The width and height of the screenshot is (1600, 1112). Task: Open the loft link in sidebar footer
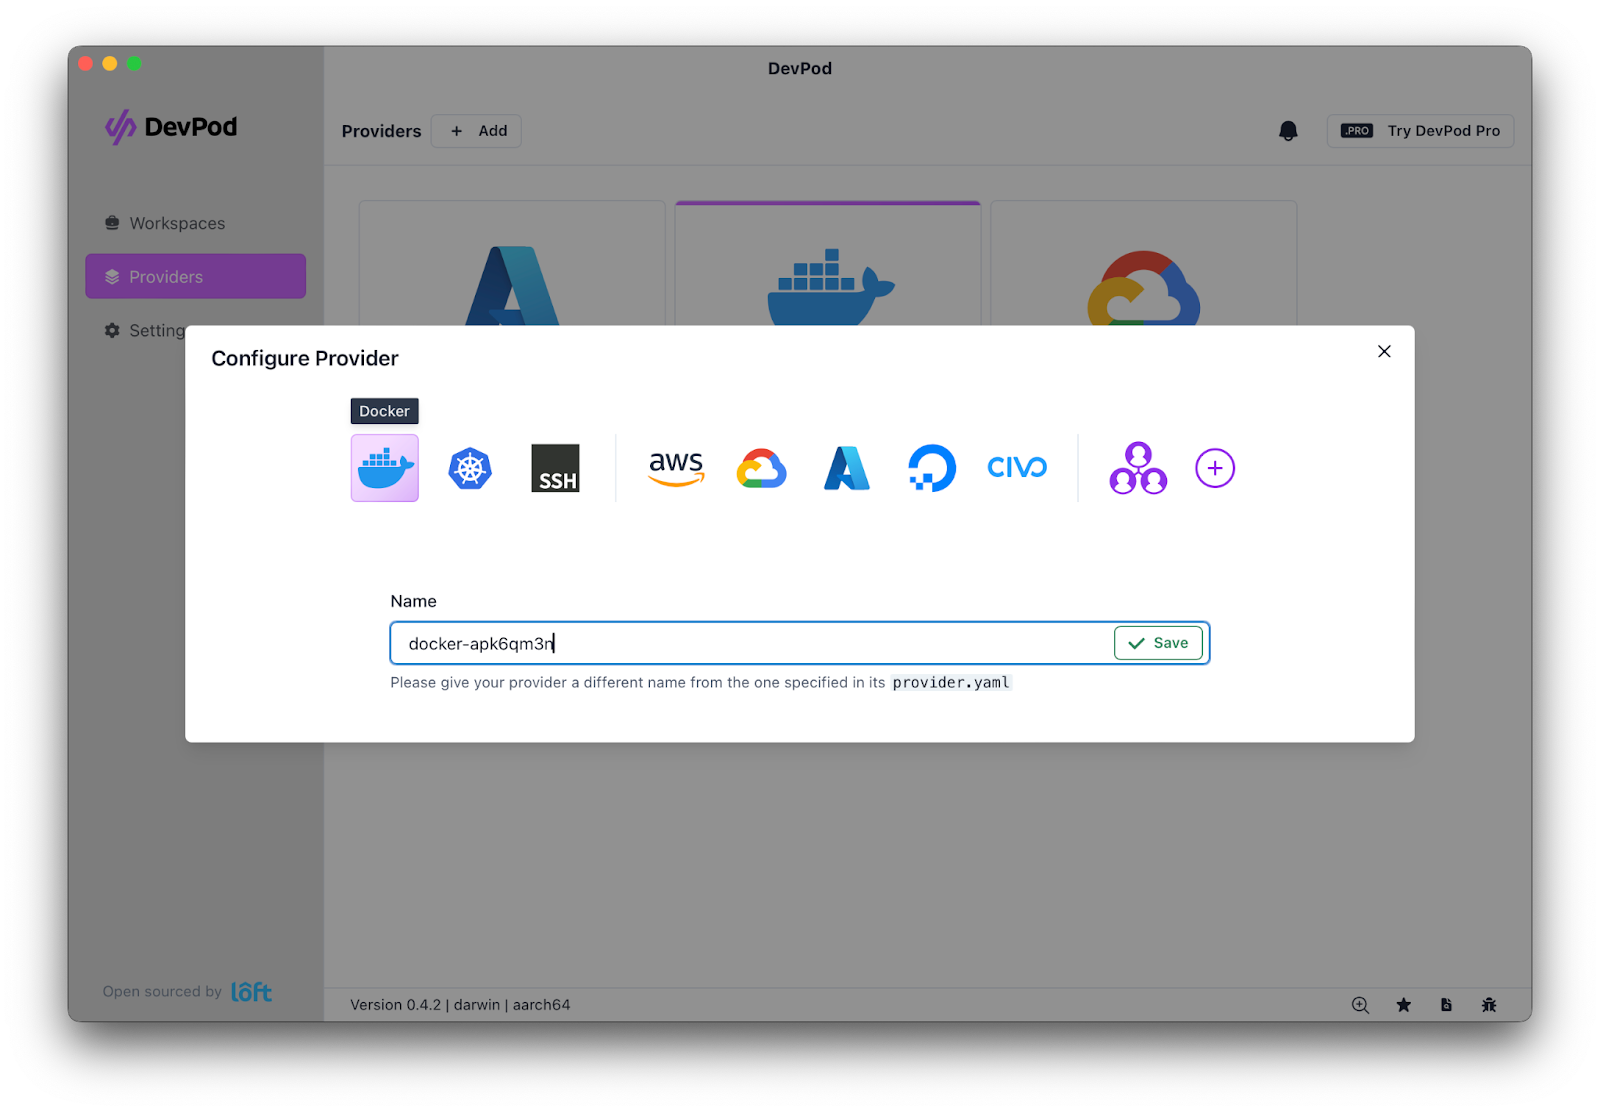(251, 992)
